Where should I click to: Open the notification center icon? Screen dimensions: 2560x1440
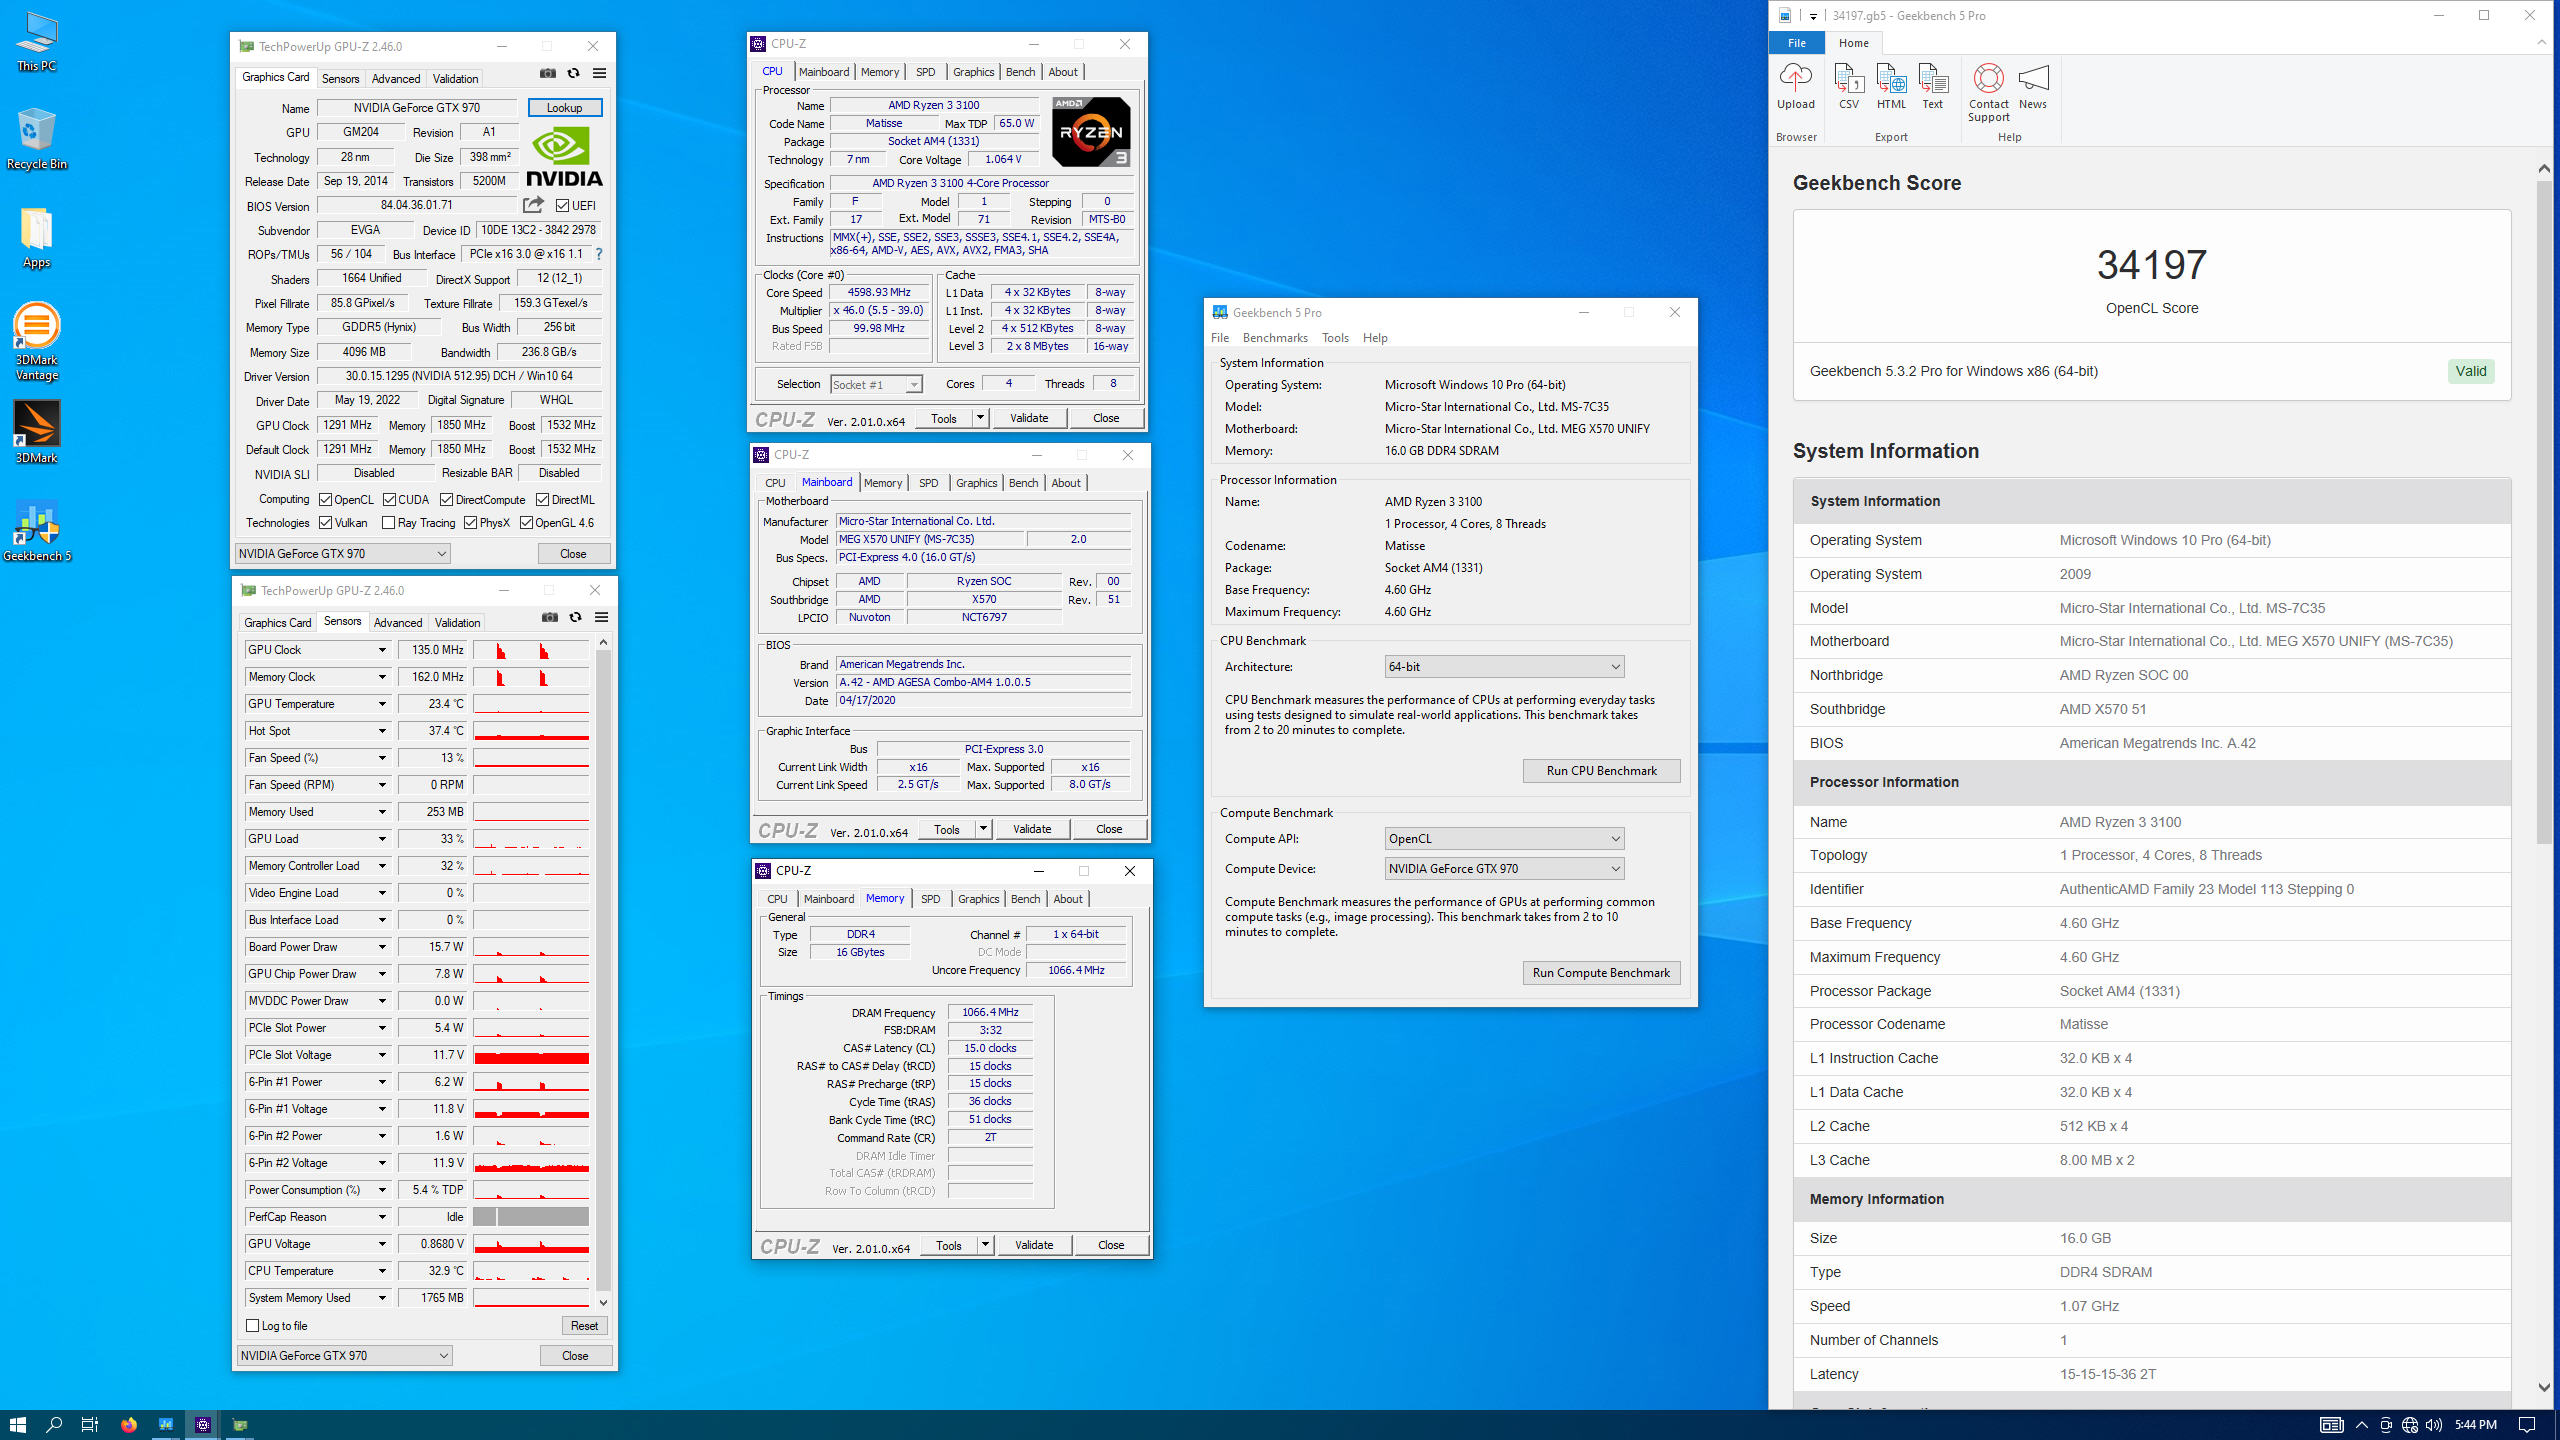click(2527, 1424)
